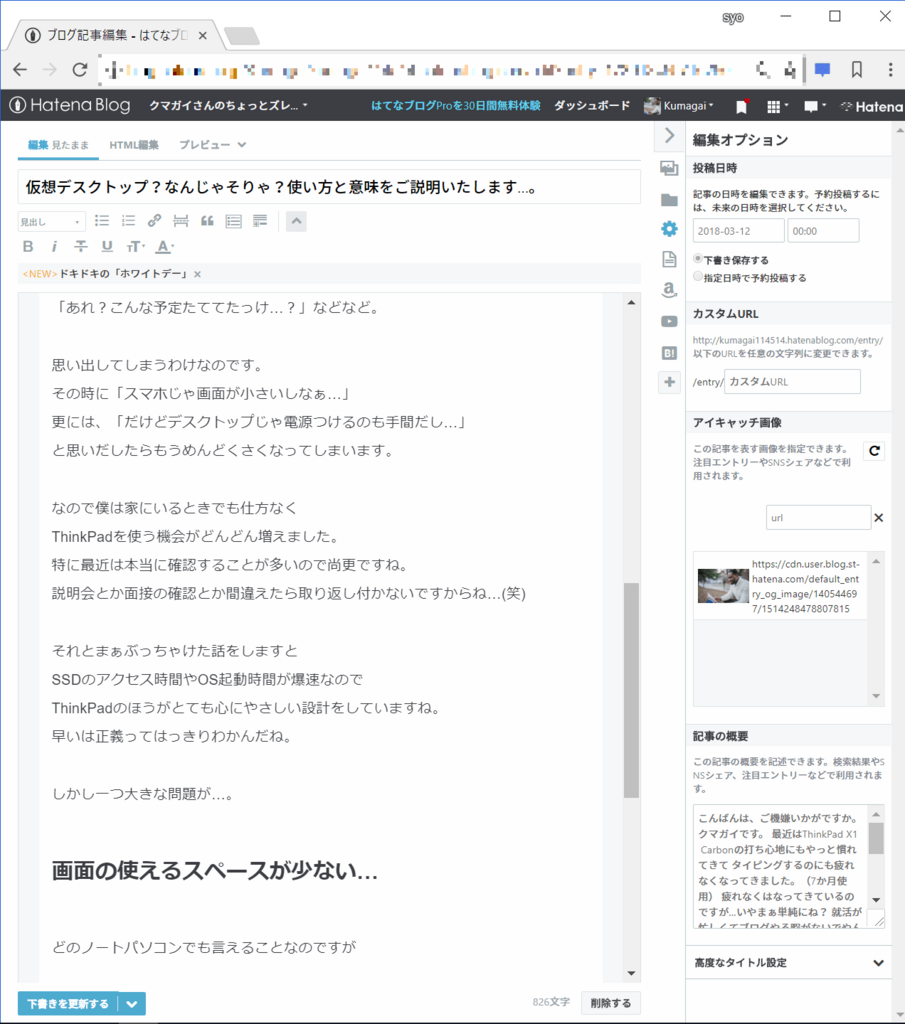Open the photo insert sidebar panel

[x=669, y=168]
